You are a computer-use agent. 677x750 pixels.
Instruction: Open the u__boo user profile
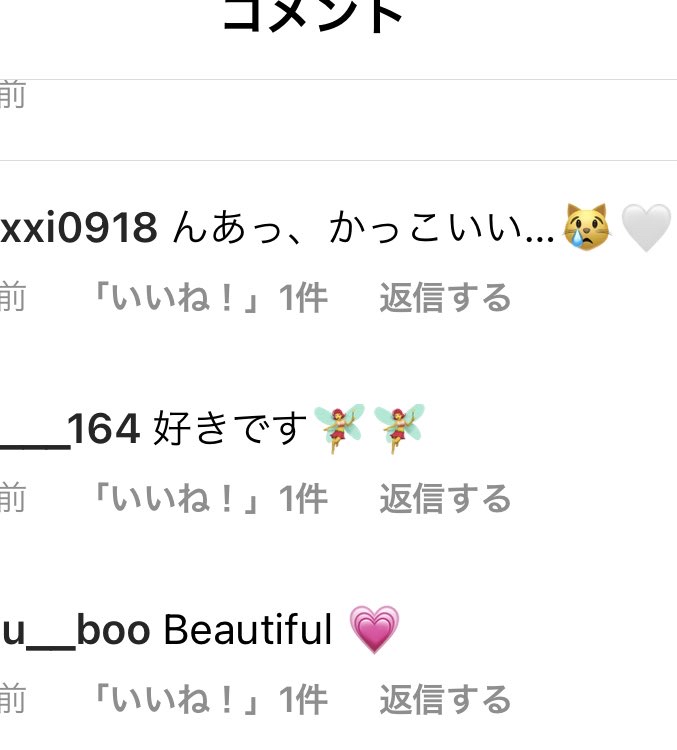[x=76, y=630]
